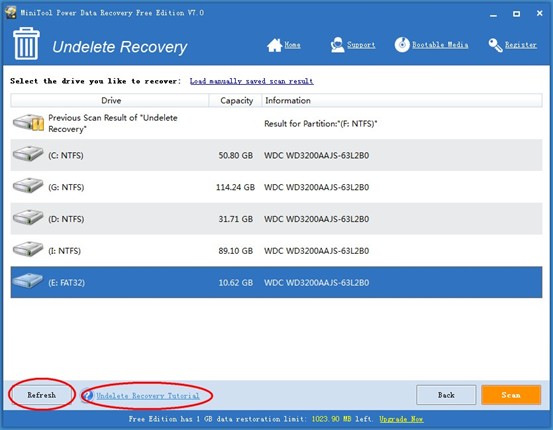Sort by the Capacity column header

coord(235,100)
